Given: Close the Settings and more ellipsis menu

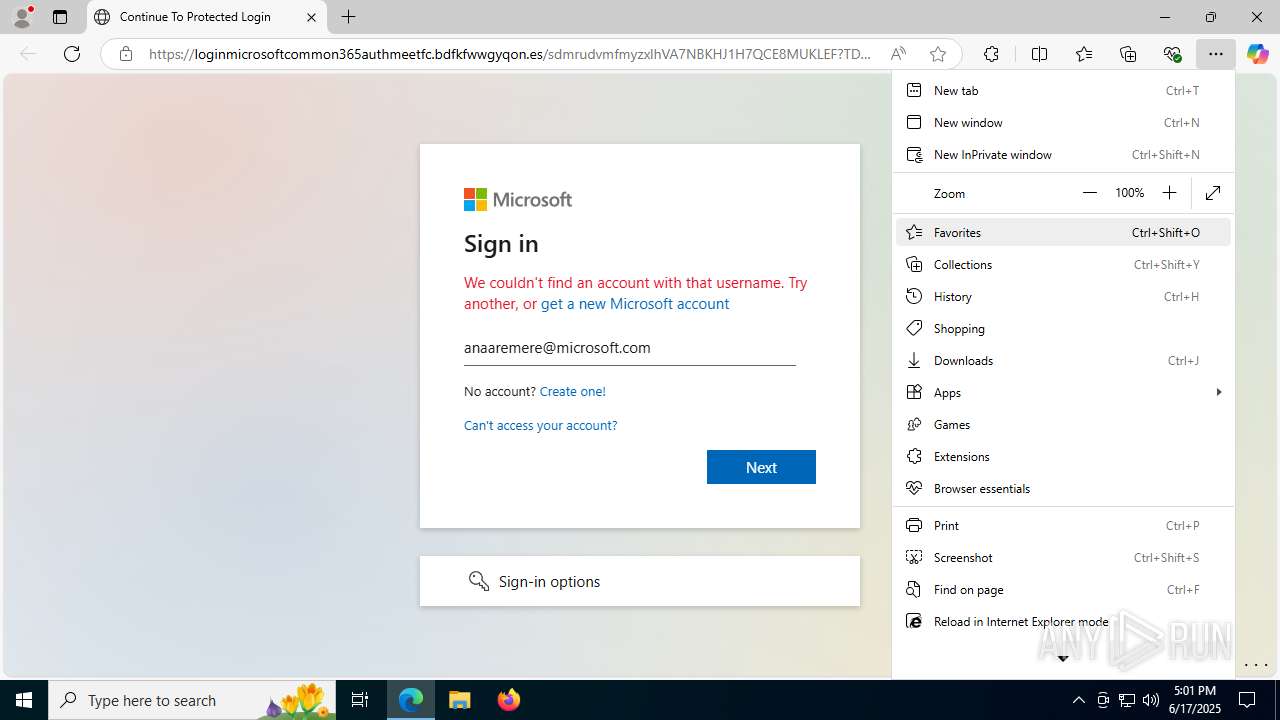Looking at the screenshot, I should coord(1215,54).
